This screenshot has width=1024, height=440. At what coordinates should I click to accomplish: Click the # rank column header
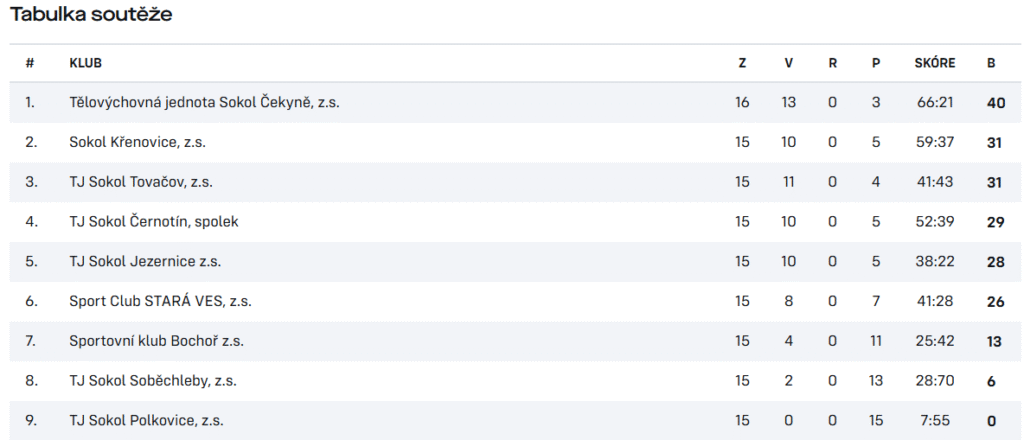point(29,63)
